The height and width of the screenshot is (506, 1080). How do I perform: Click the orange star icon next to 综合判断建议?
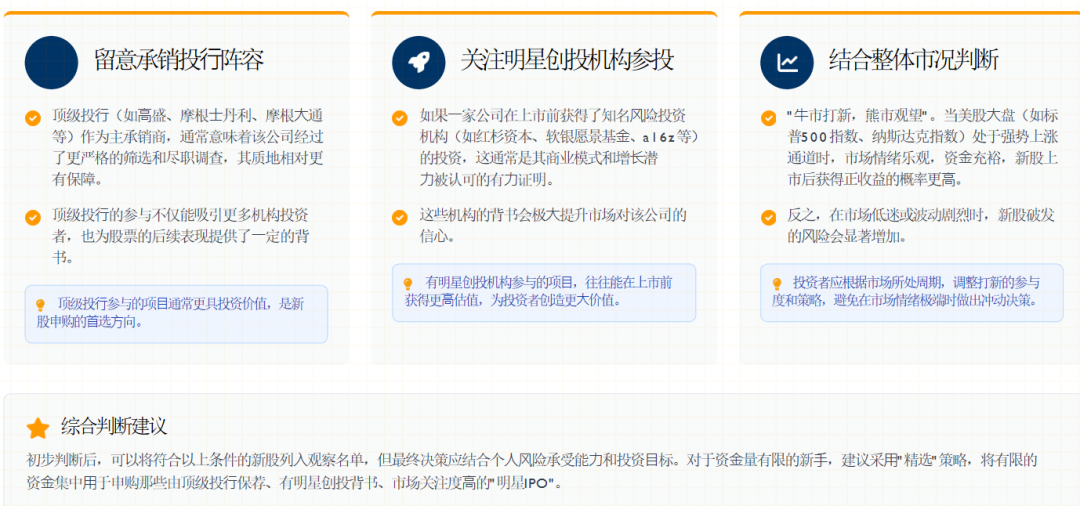point(37,428)
